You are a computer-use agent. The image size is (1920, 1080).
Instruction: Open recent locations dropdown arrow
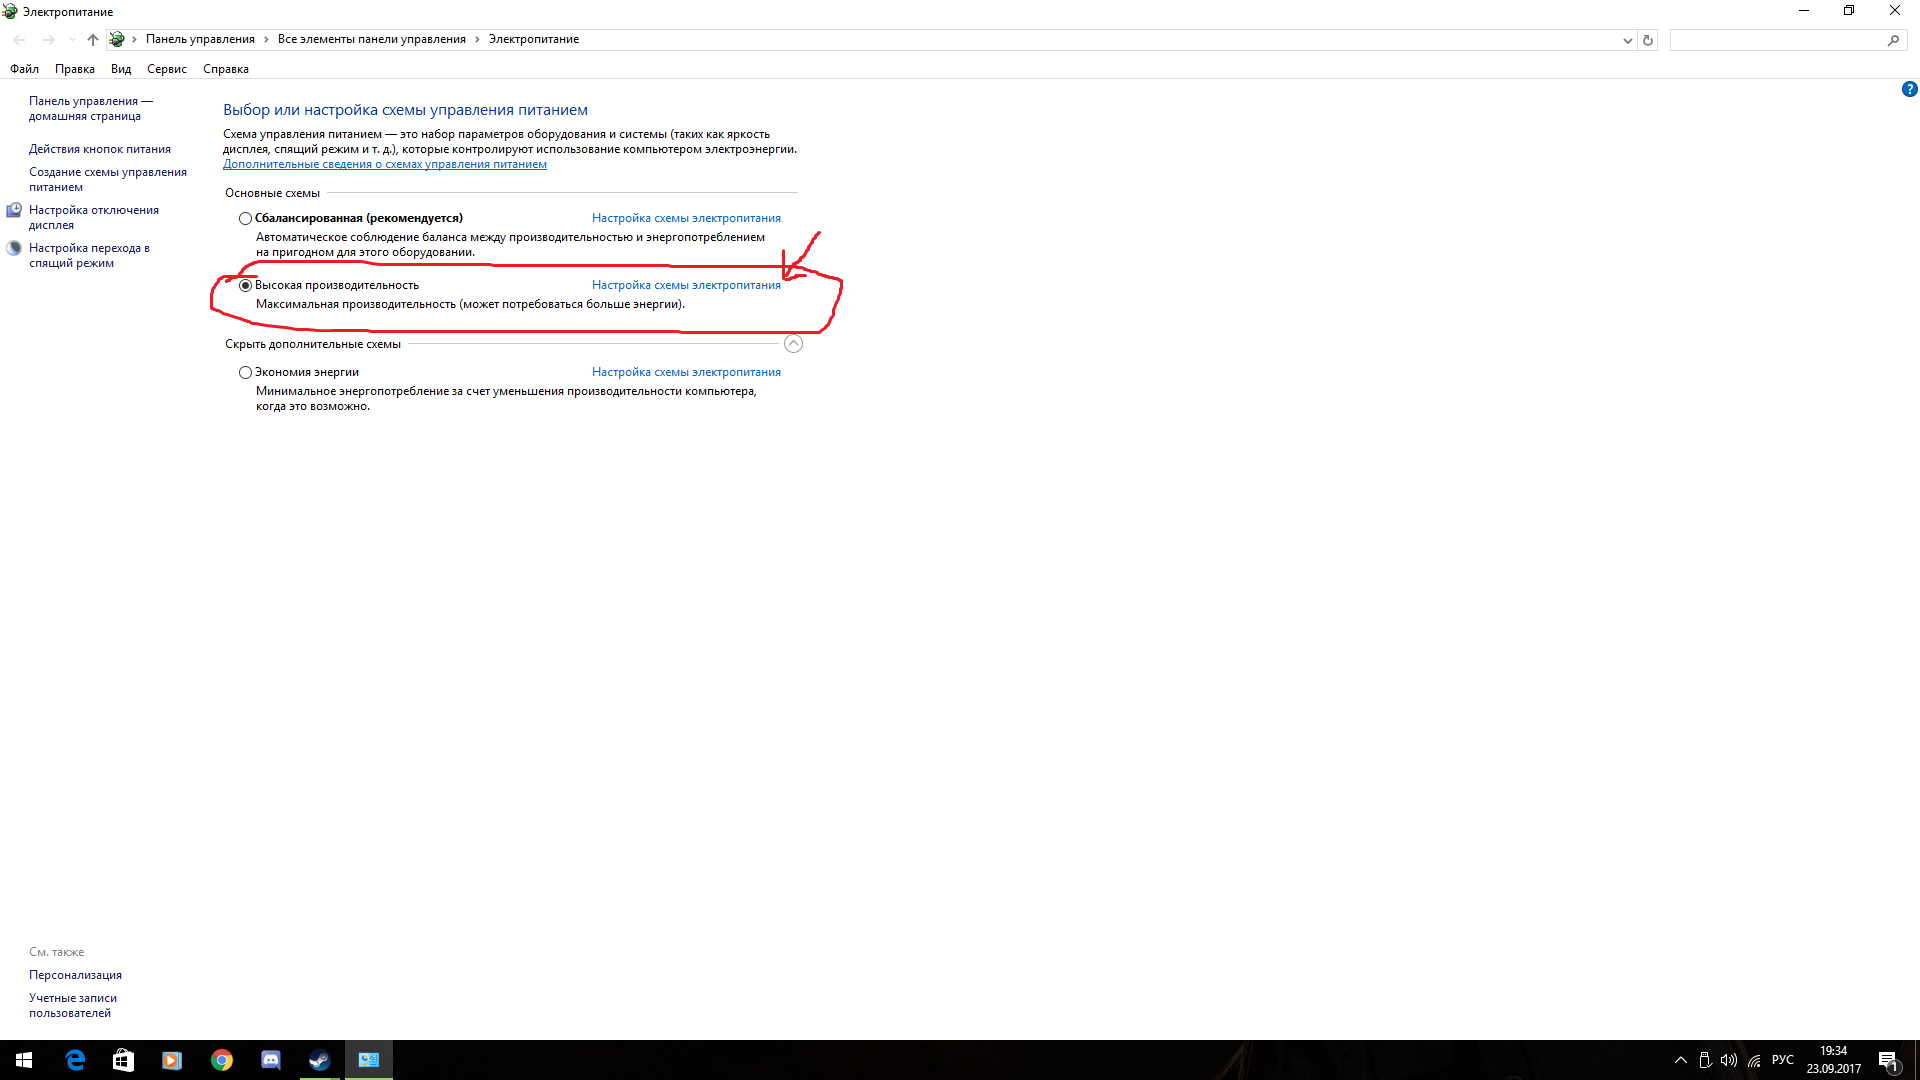click(x=72, y=40)
